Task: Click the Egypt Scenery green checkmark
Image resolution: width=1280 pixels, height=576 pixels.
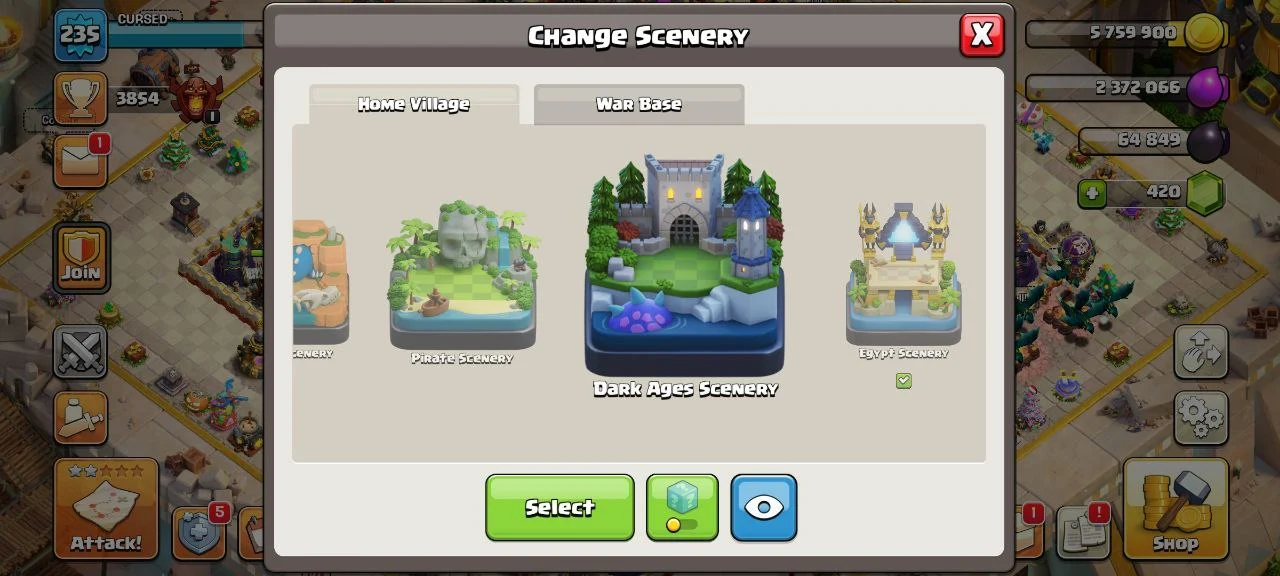Action: (904, 381)
